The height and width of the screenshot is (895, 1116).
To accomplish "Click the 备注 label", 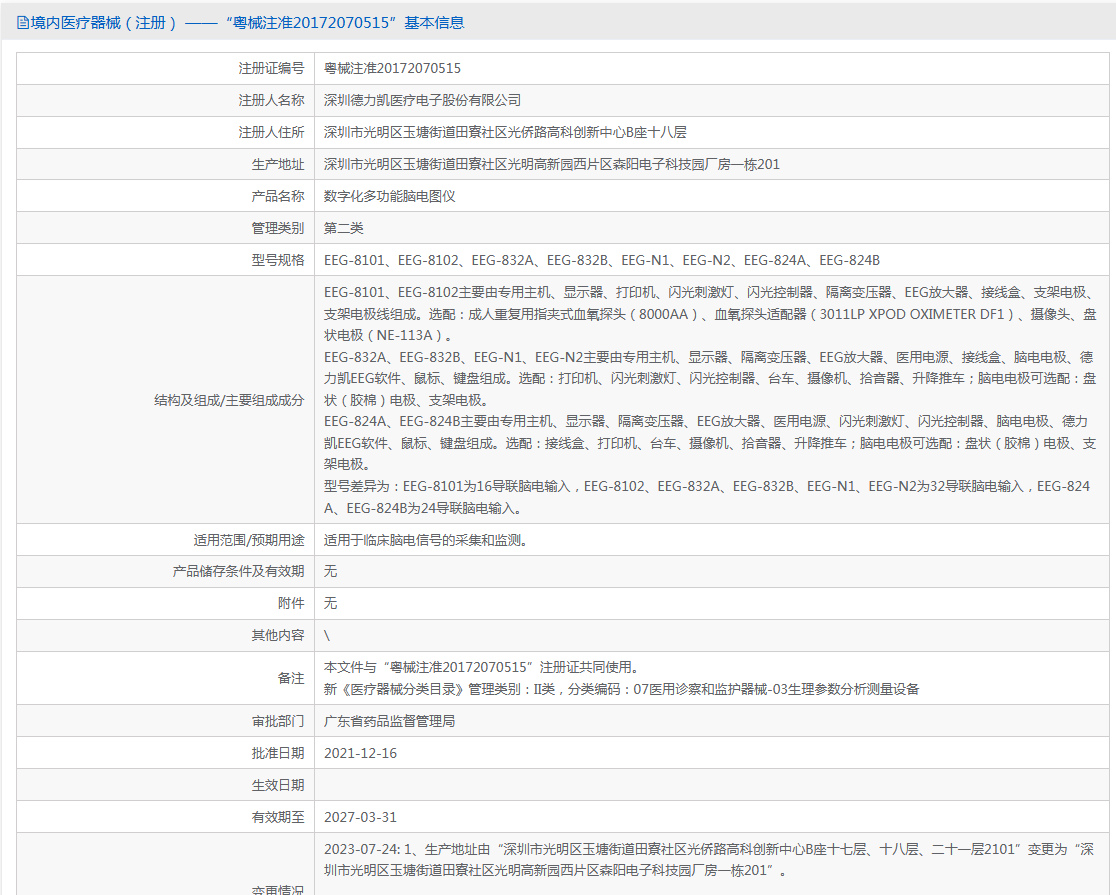I will (291, 679).
